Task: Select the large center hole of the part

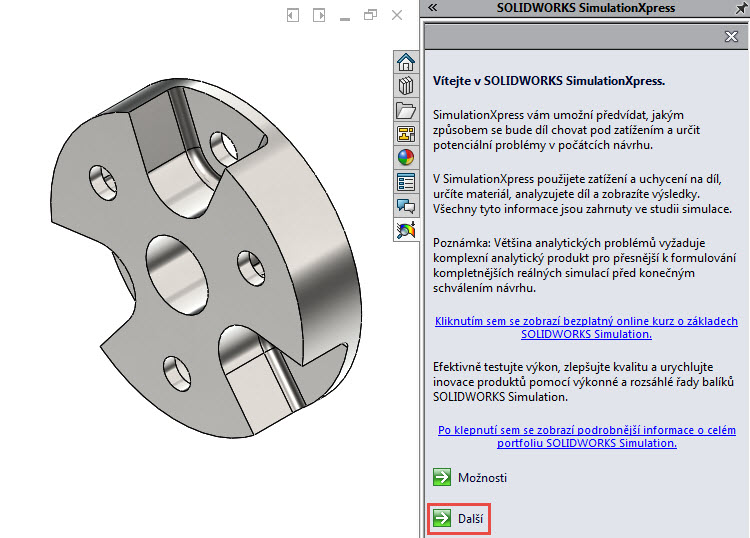Action: [x=177, y=275]
